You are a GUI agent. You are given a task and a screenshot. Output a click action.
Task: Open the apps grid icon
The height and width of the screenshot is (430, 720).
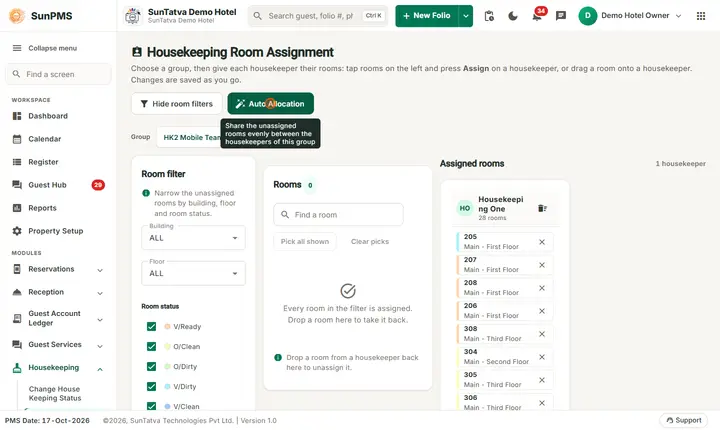tap(701, 16)
